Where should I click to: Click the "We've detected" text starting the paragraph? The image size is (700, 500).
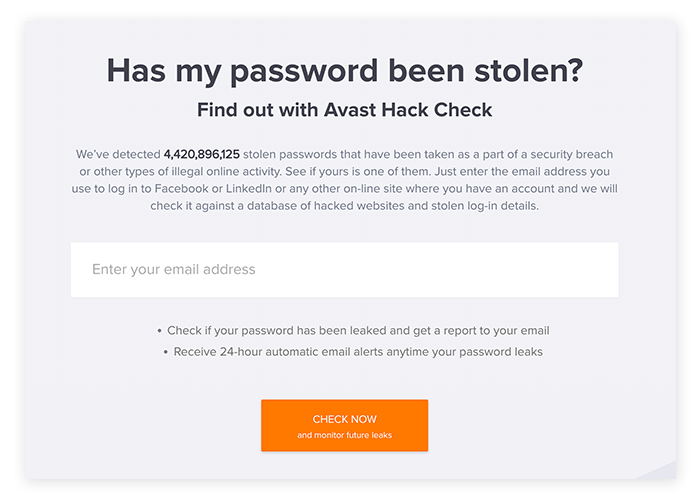(x=117, y=155)
